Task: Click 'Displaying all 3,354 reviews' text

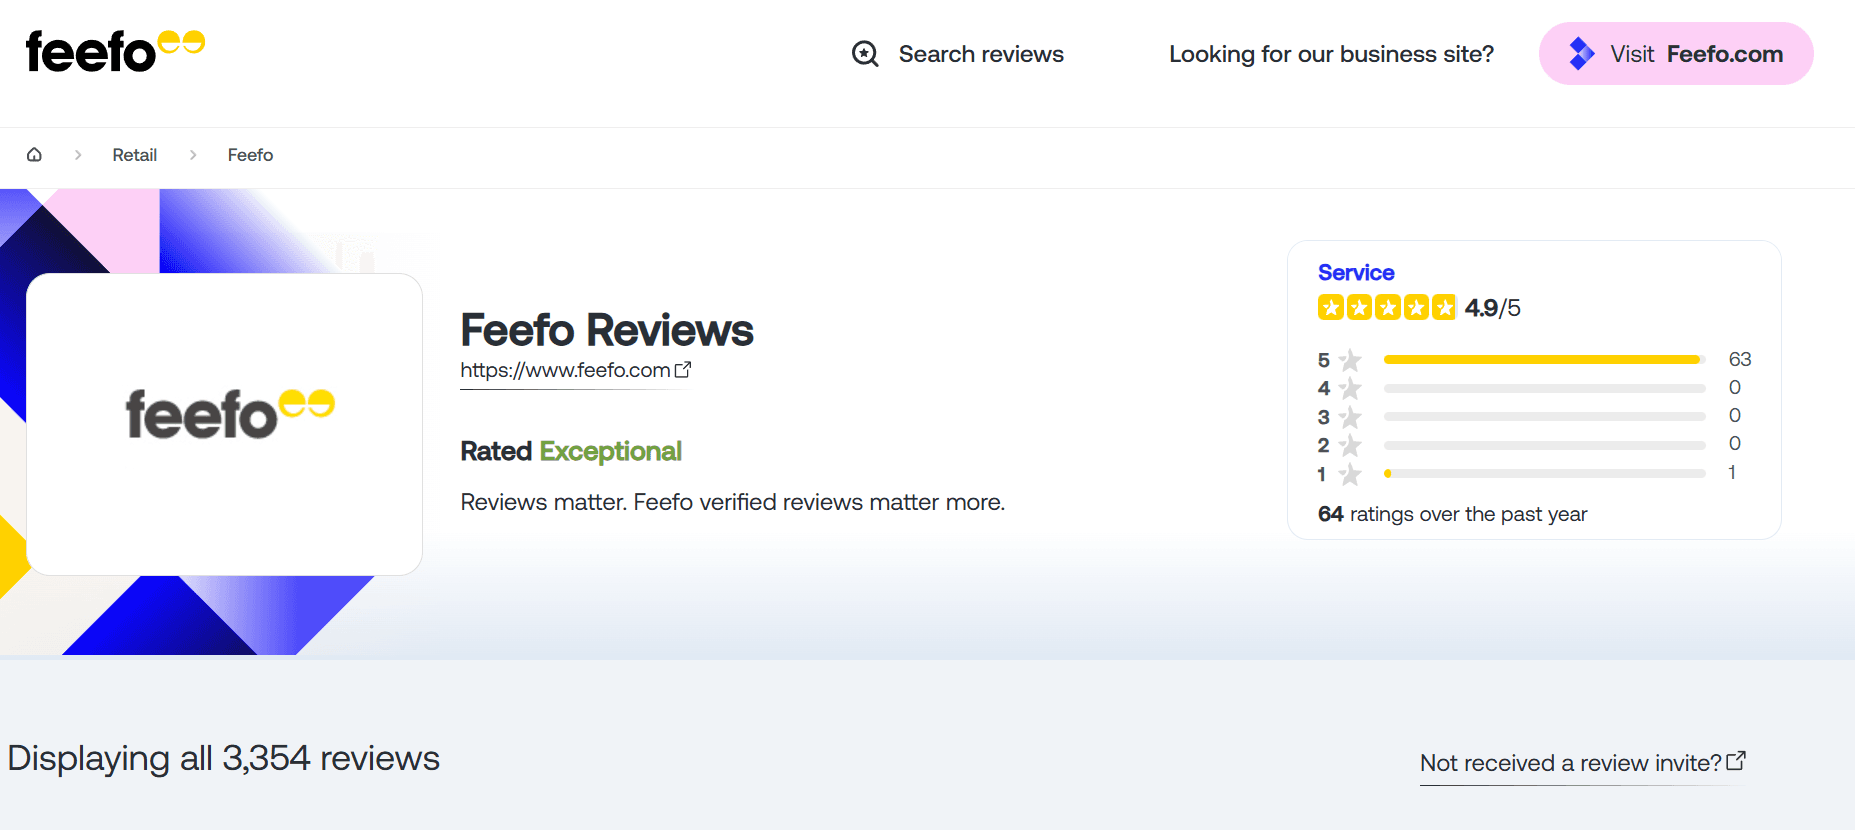Action: click(224, 758)
